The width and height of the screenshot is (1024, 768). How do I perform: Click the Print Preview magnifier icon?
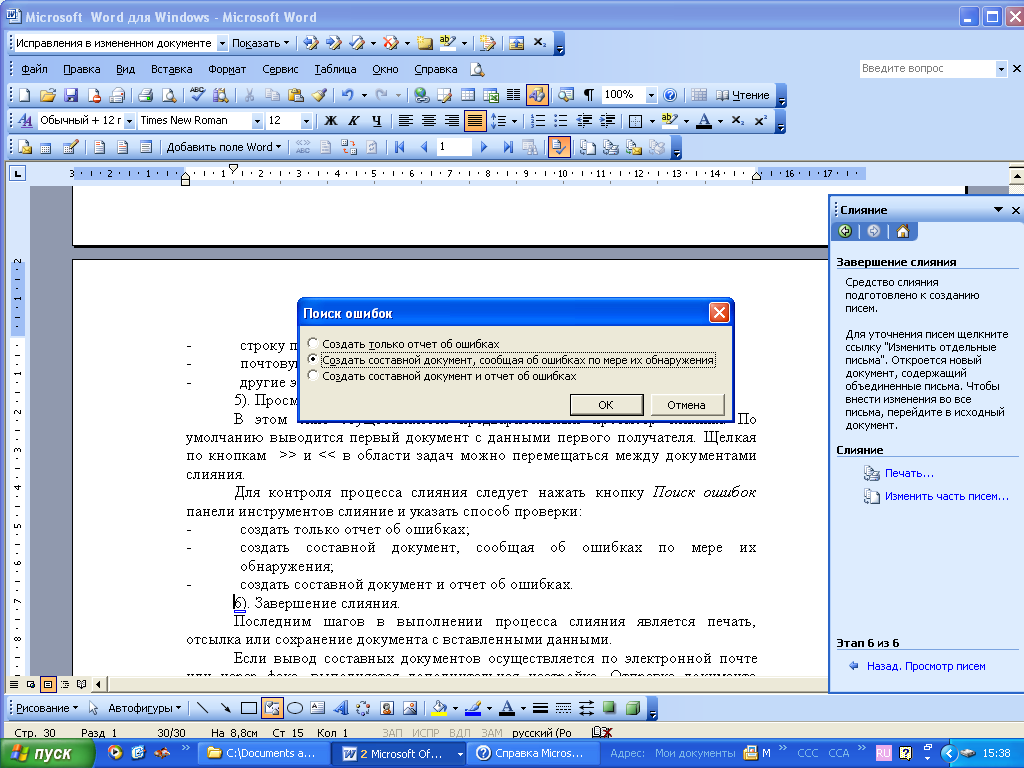[168, 95]
